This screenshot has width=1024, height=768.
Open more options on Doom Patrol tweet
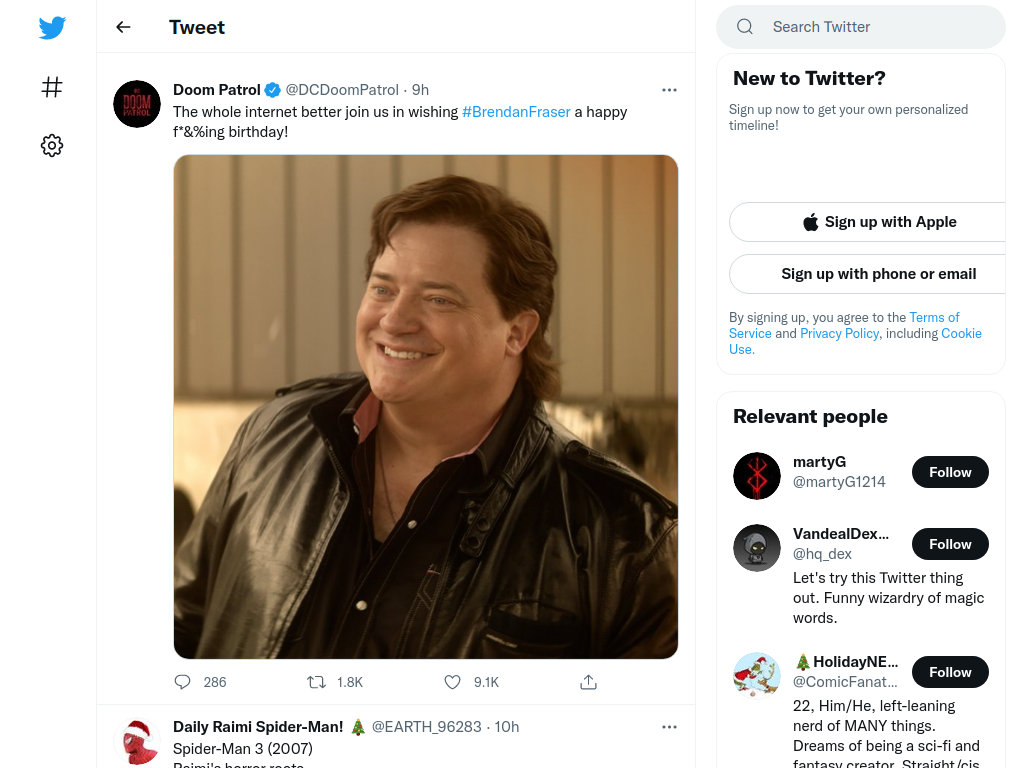[669, 89]
